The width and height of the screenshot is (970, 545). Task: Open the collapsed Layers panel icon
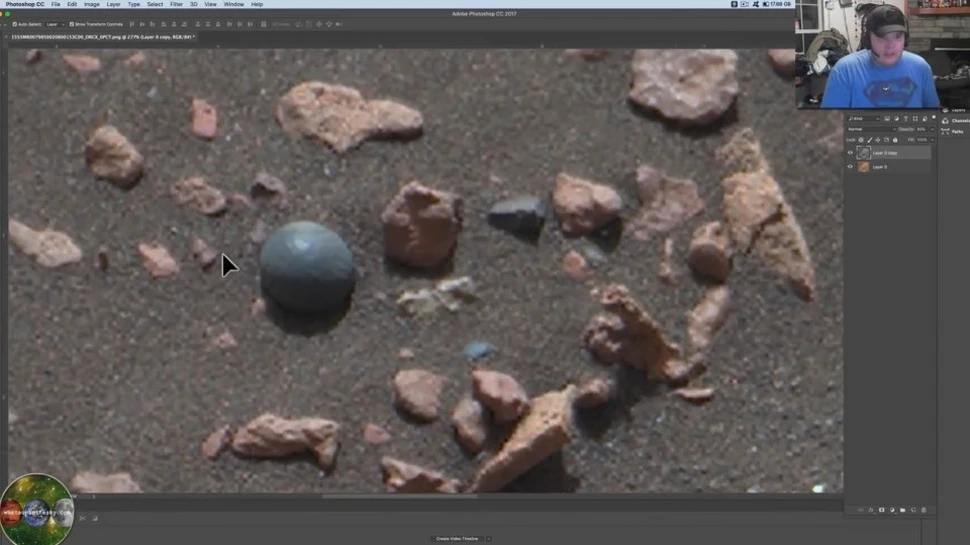point(945,110)
